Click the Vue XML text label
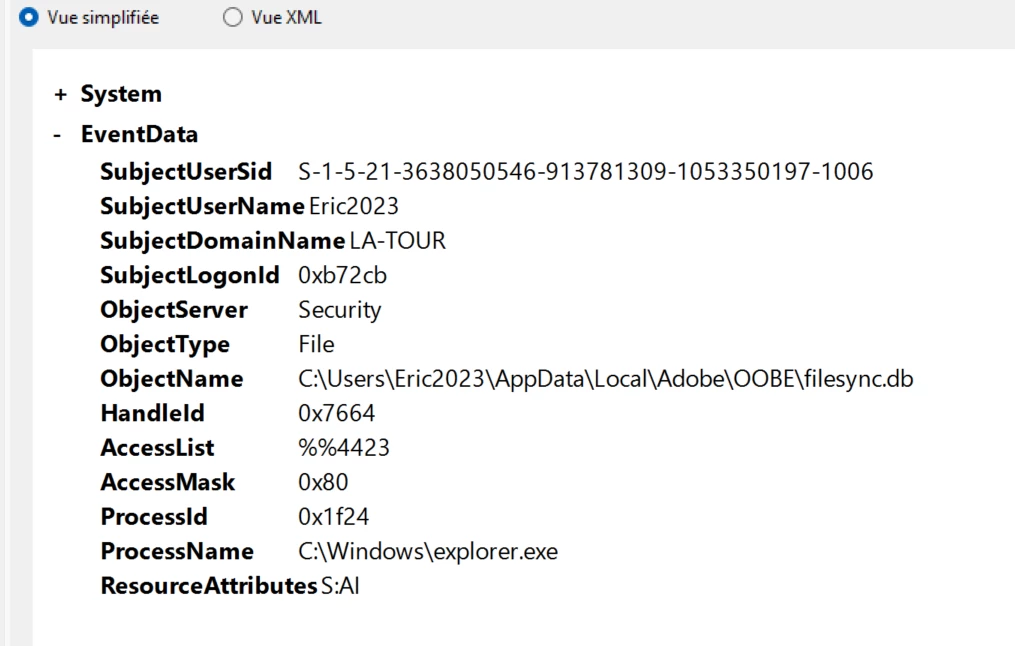 click(286, 17)
